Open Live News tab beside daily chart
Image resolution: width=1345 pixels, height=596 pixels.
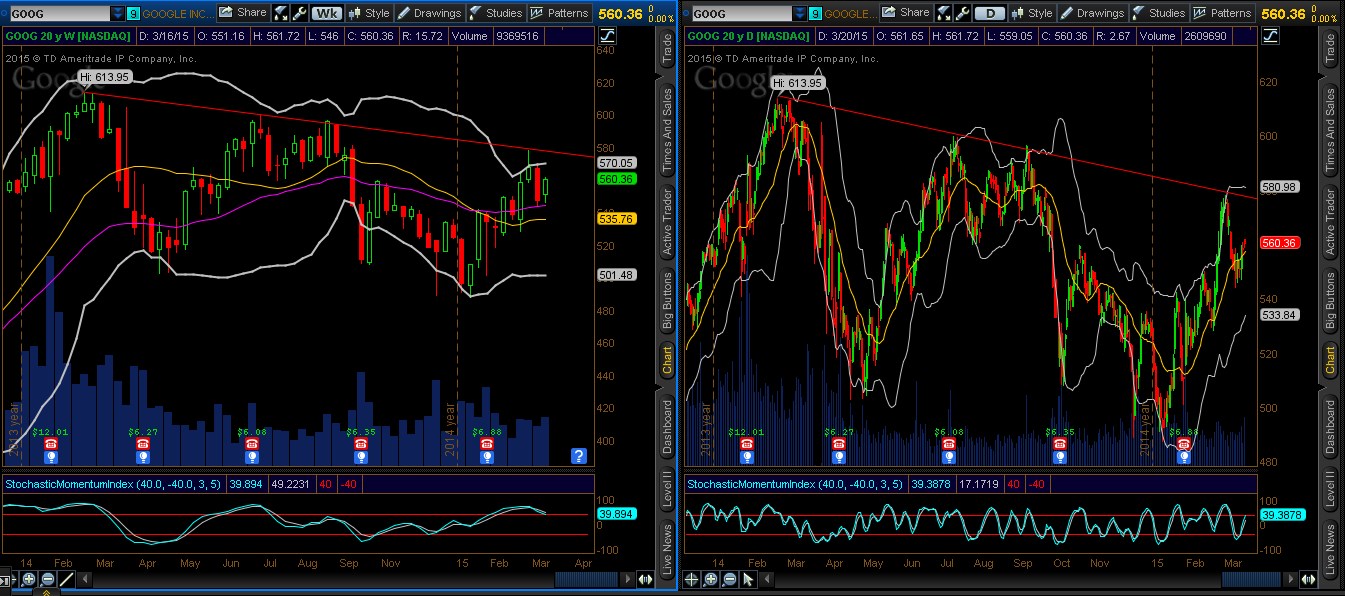pyautogui.click(x=1330, y=548)
